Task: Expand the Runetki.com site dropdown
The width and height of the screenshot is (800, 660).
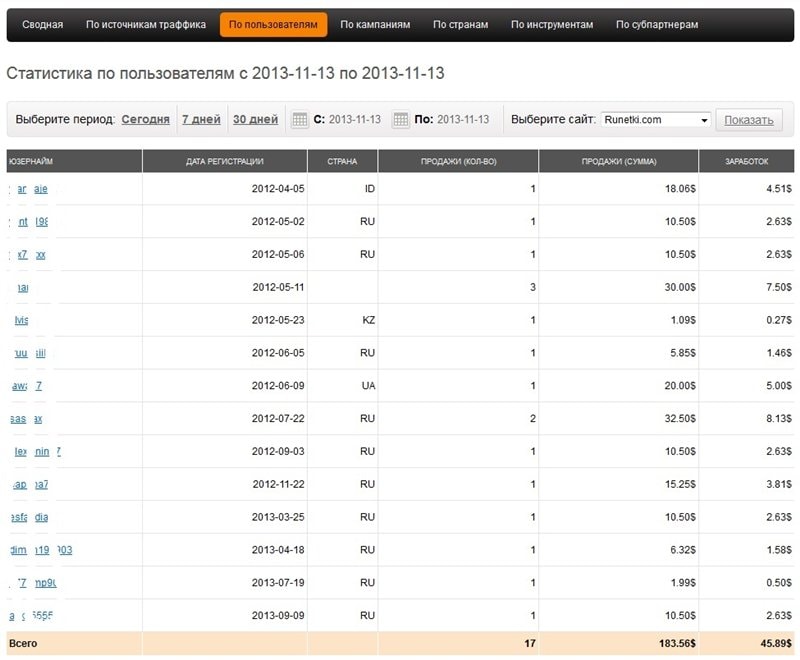Action: pos(704,120)
